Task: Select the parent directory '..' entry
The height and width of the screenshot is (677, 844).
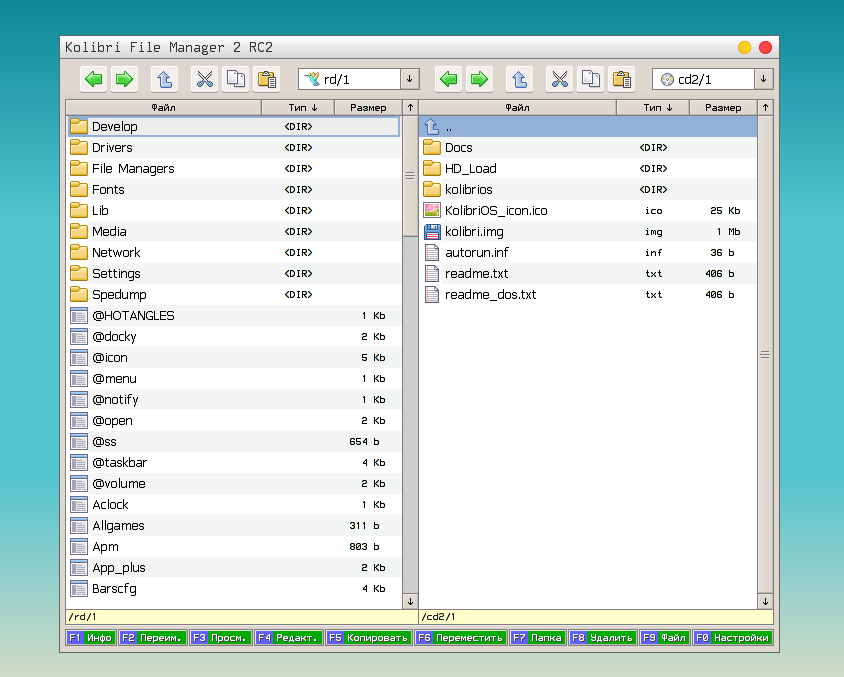Action: (449, 127)
